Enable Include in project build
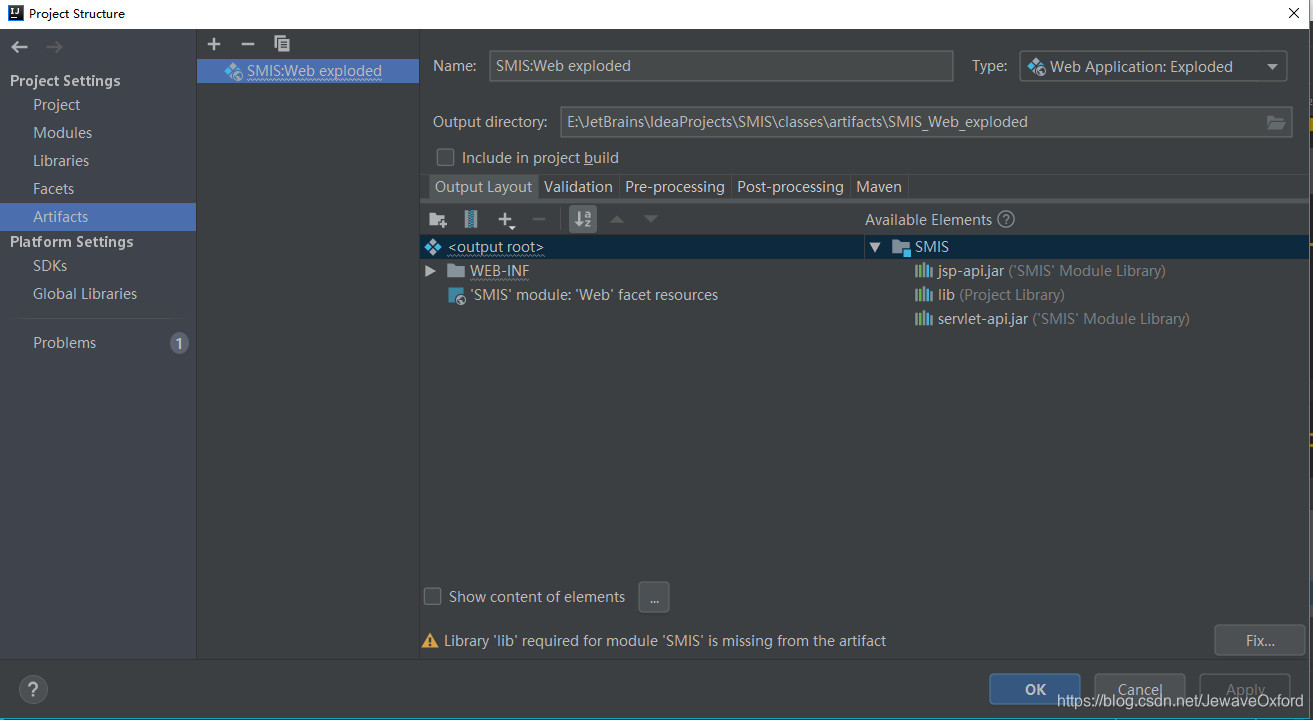Image resolution: width=1313 pixels, height=720 pixels. point(446,158)
